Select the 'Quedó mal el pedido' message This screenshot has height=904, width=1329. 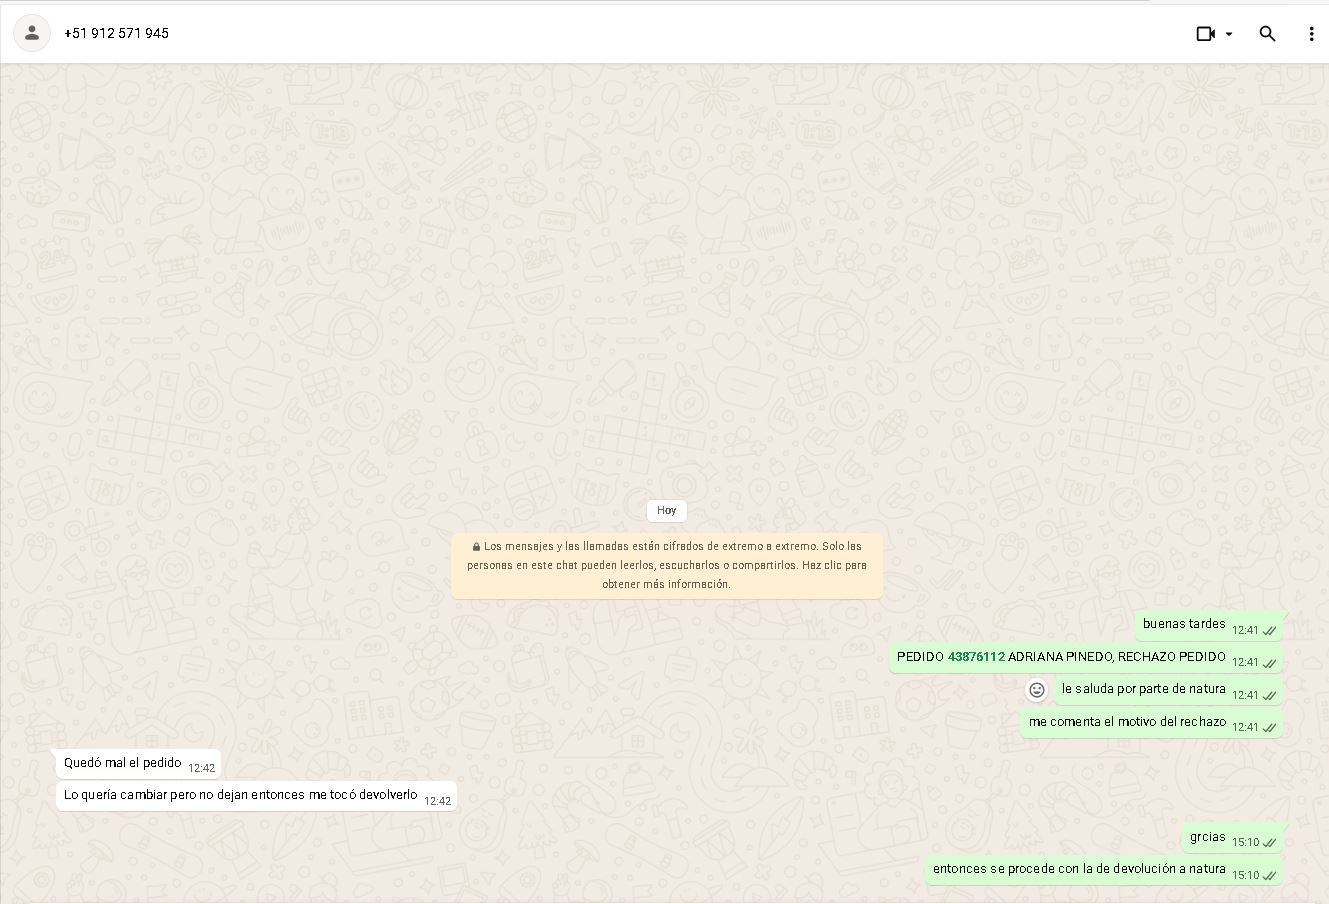[123, 763]
